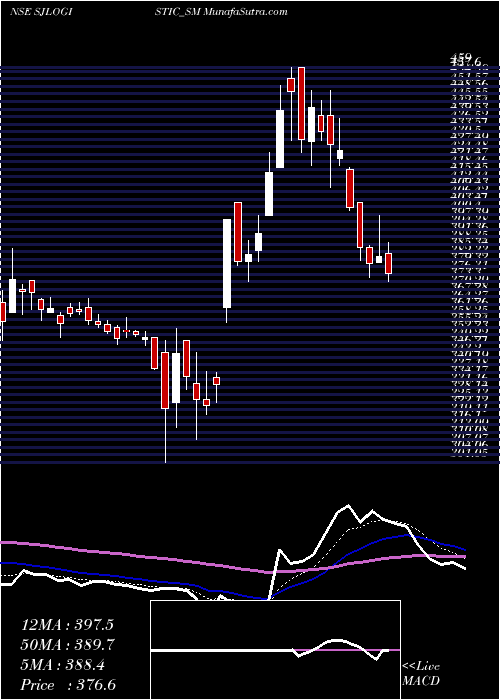Click inside the MACD histogram panel
This screenshot has width=500, height=700.
point(275,650)
